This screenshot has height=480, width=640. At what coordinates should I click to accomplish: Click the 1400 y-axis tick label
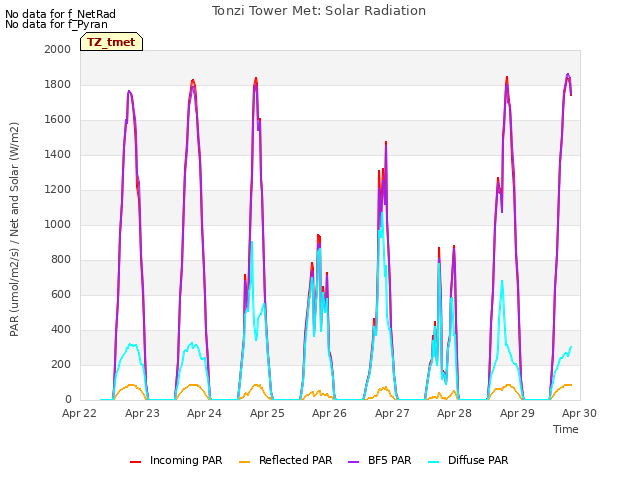(58, 155)
